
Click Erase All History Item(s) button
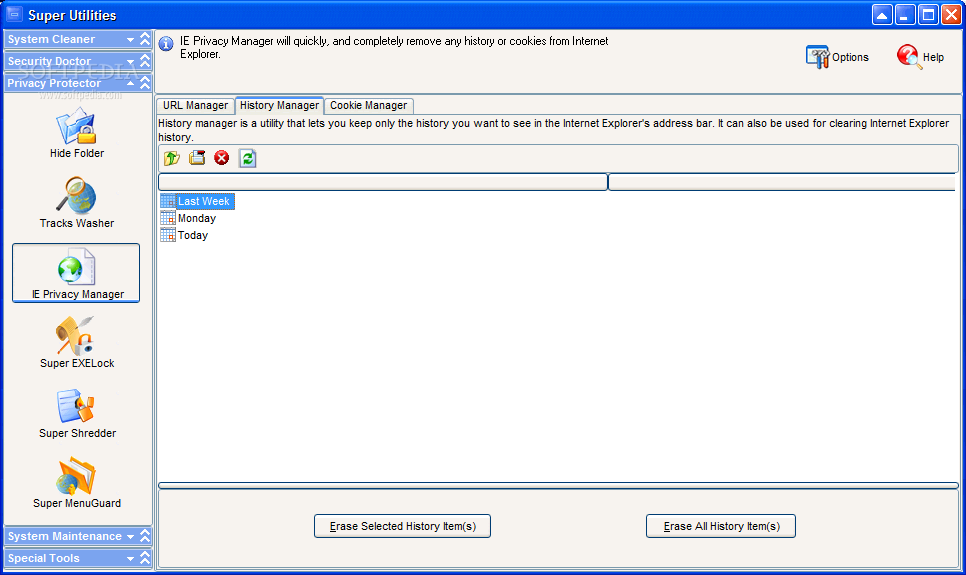(721, 526)
